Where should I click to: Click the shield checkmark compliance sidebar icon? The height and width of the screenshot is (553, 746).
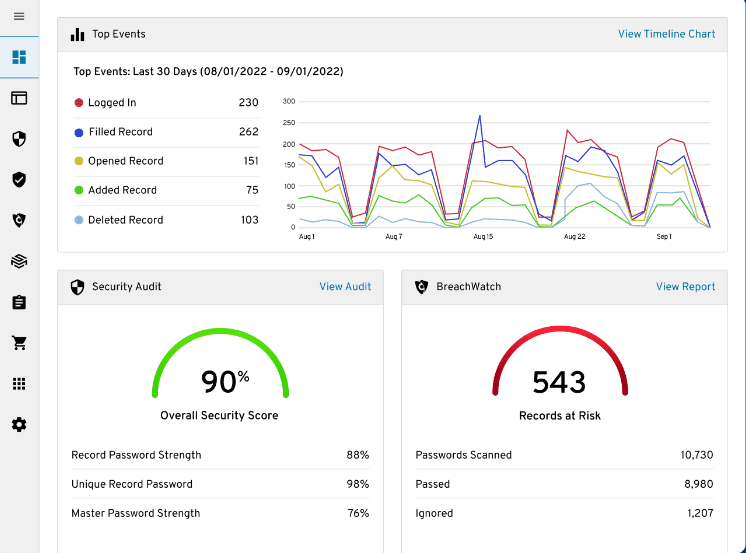click(19, 180)
